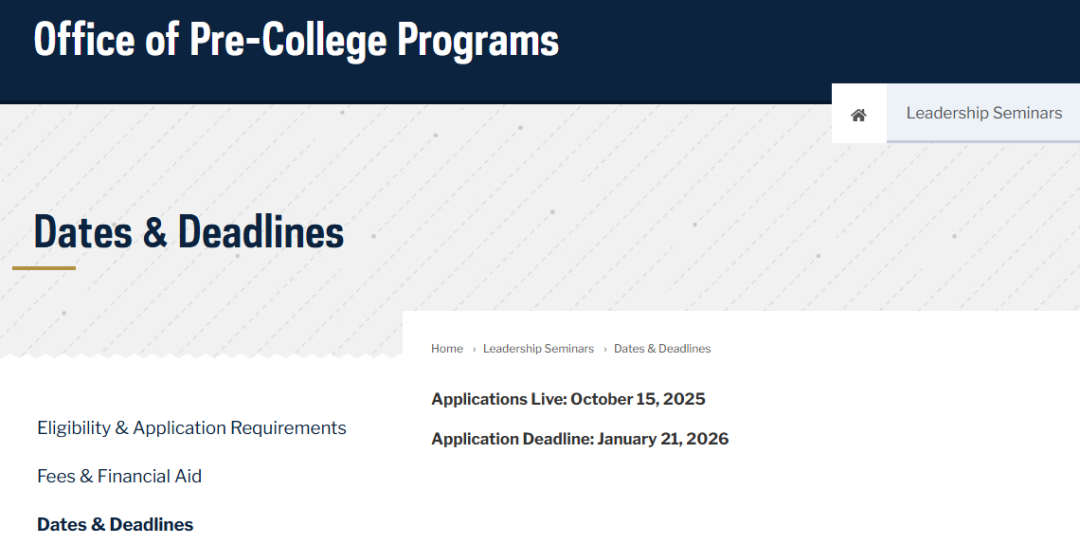Select the October 15, 2025 date text
Viewport: 1080px width, 544px height.
[638, 399]
